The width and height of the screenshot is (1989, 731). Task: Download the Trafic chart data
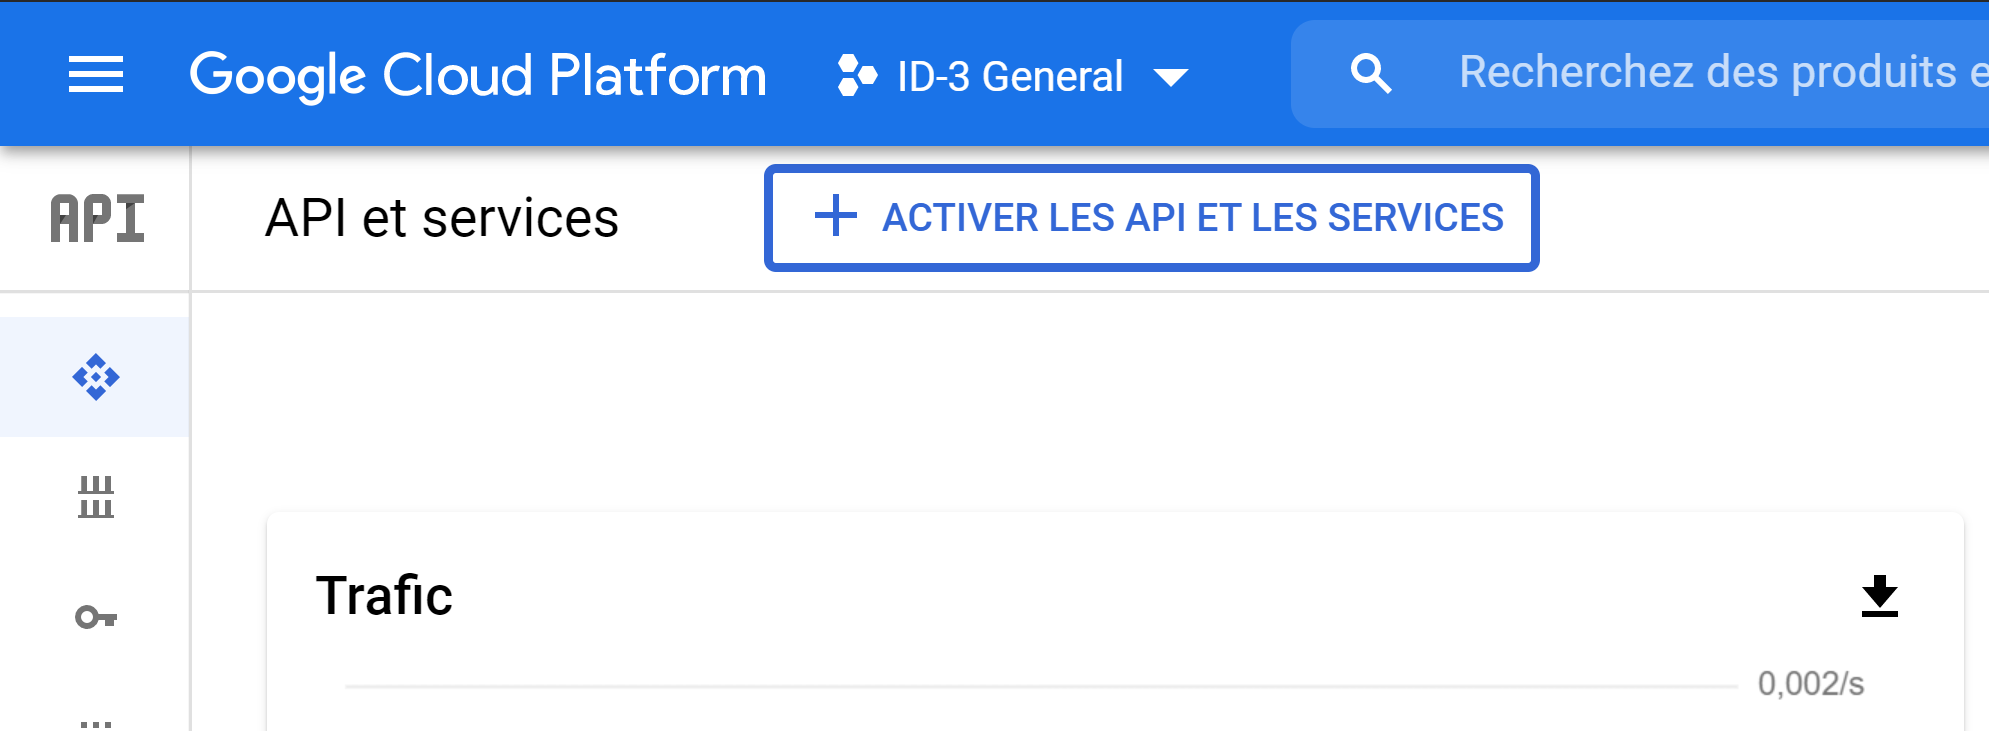1879,596
